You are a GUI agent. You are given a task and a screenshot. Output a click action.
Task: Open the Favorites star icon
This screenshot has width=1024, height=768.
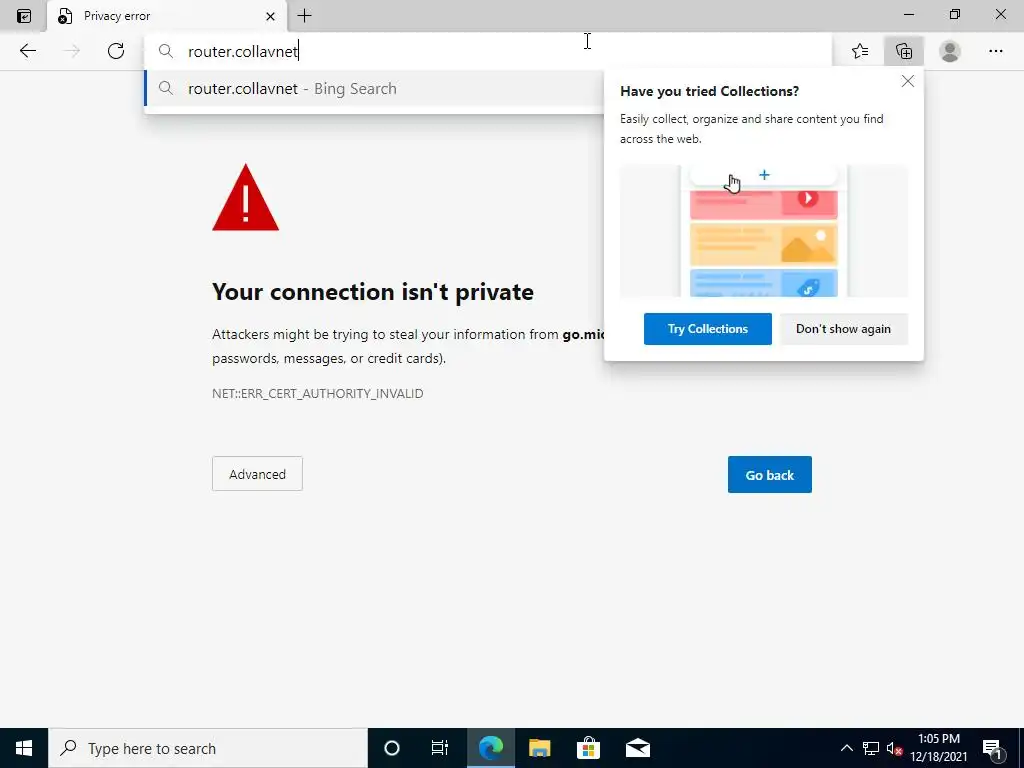[860, 51]
